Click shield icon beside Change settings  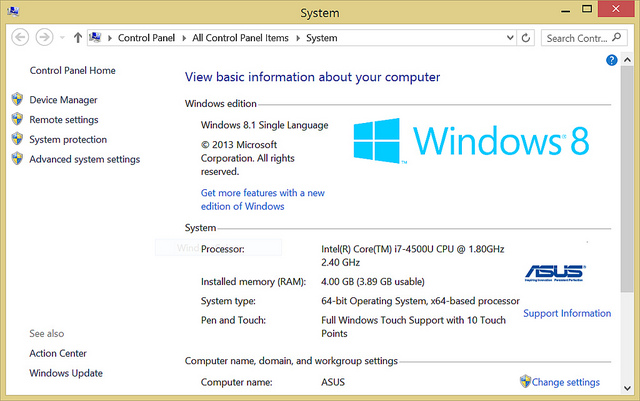(525, 381)
